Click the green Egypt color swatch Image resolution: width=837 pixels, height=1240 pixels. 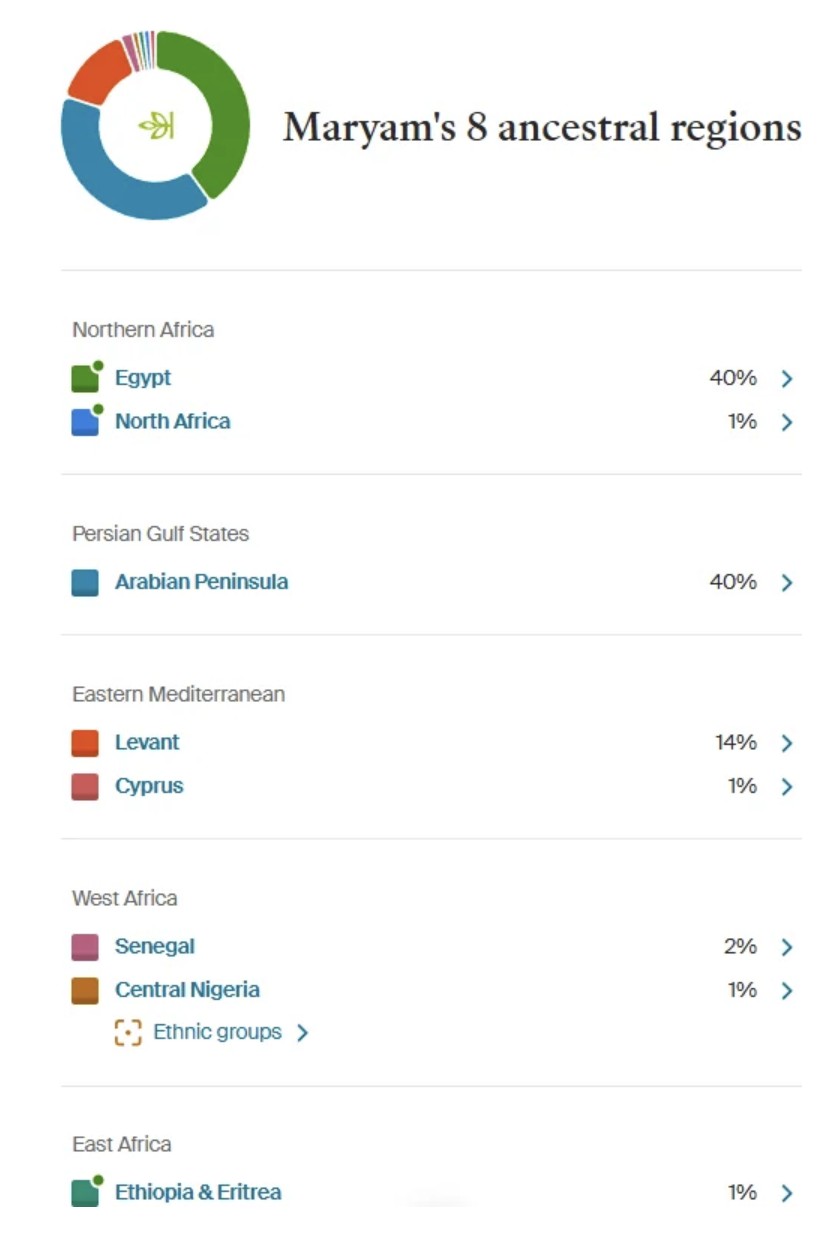[x=86, y=378]
